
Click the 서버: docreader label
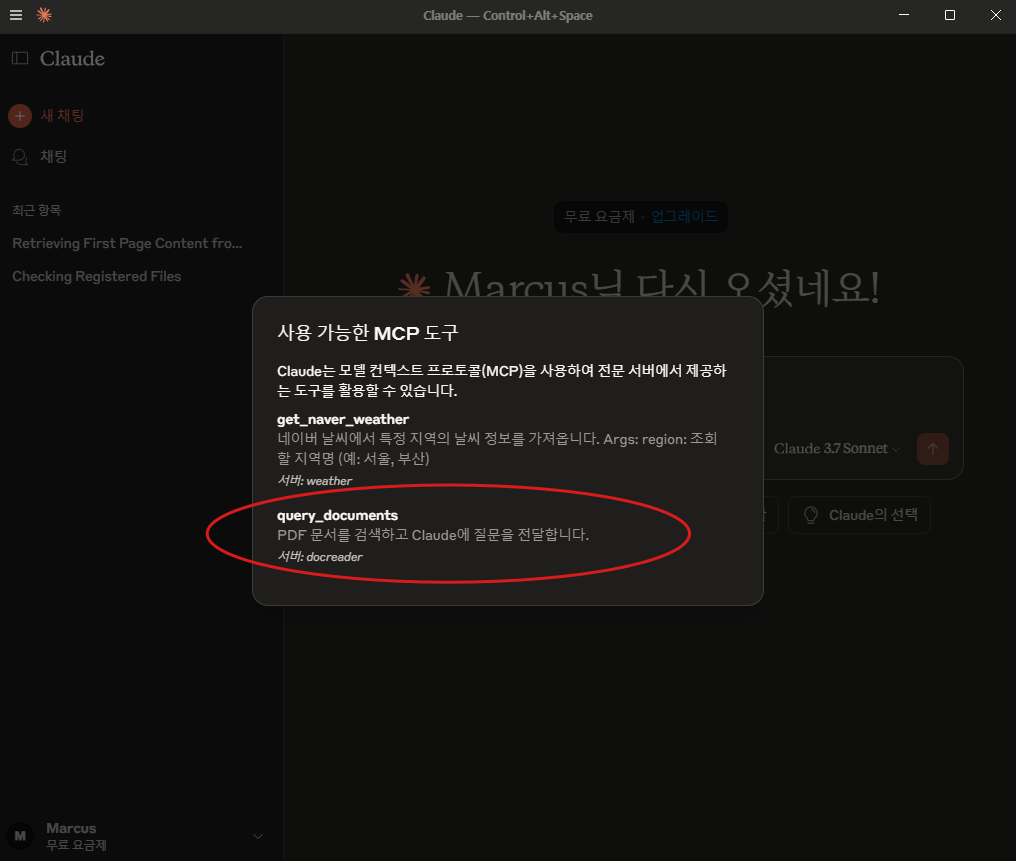(320, 557)
